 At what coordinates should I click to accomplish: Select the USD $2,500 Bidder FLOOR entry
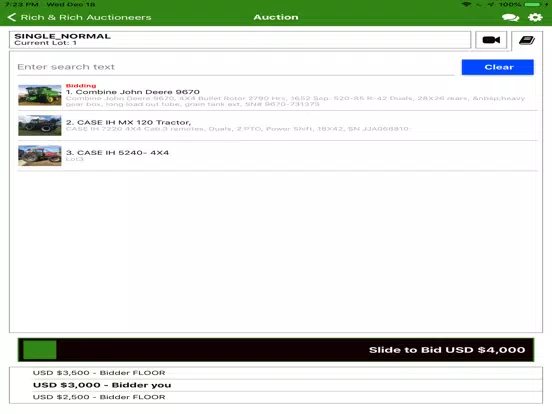click(276, 397)
